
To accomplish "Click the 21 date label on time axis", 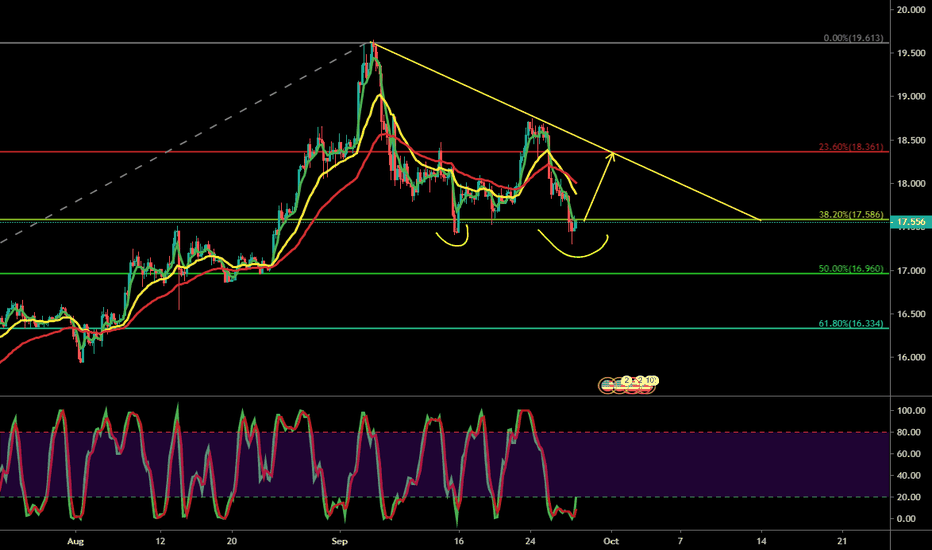I will click(842, 541).
